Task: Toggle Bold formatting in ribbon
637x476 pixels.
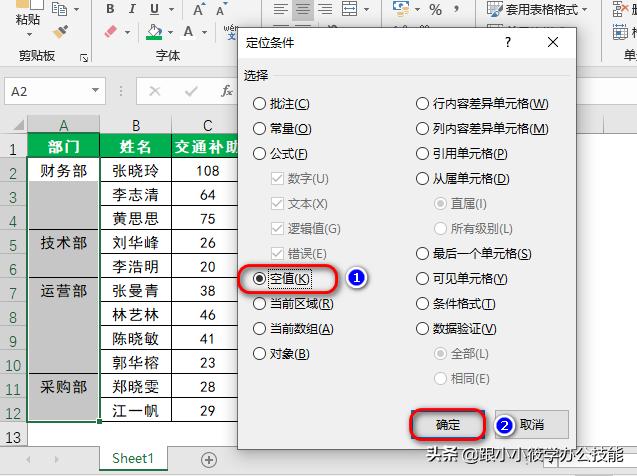Action: point(110,9)
